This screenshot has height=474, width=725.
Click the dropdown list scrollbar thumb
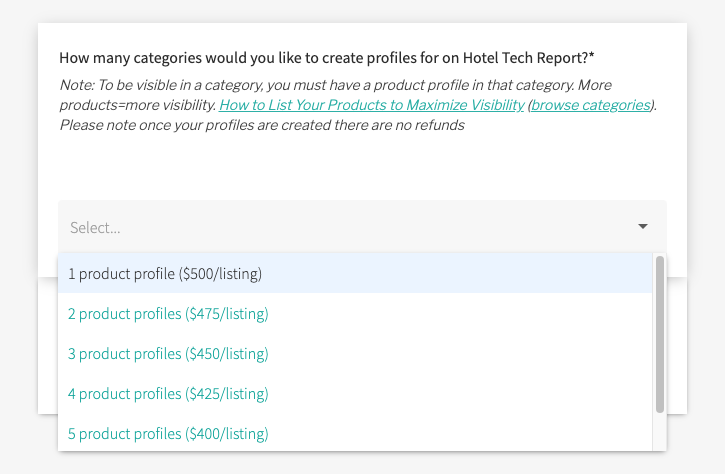pos(660,334)
